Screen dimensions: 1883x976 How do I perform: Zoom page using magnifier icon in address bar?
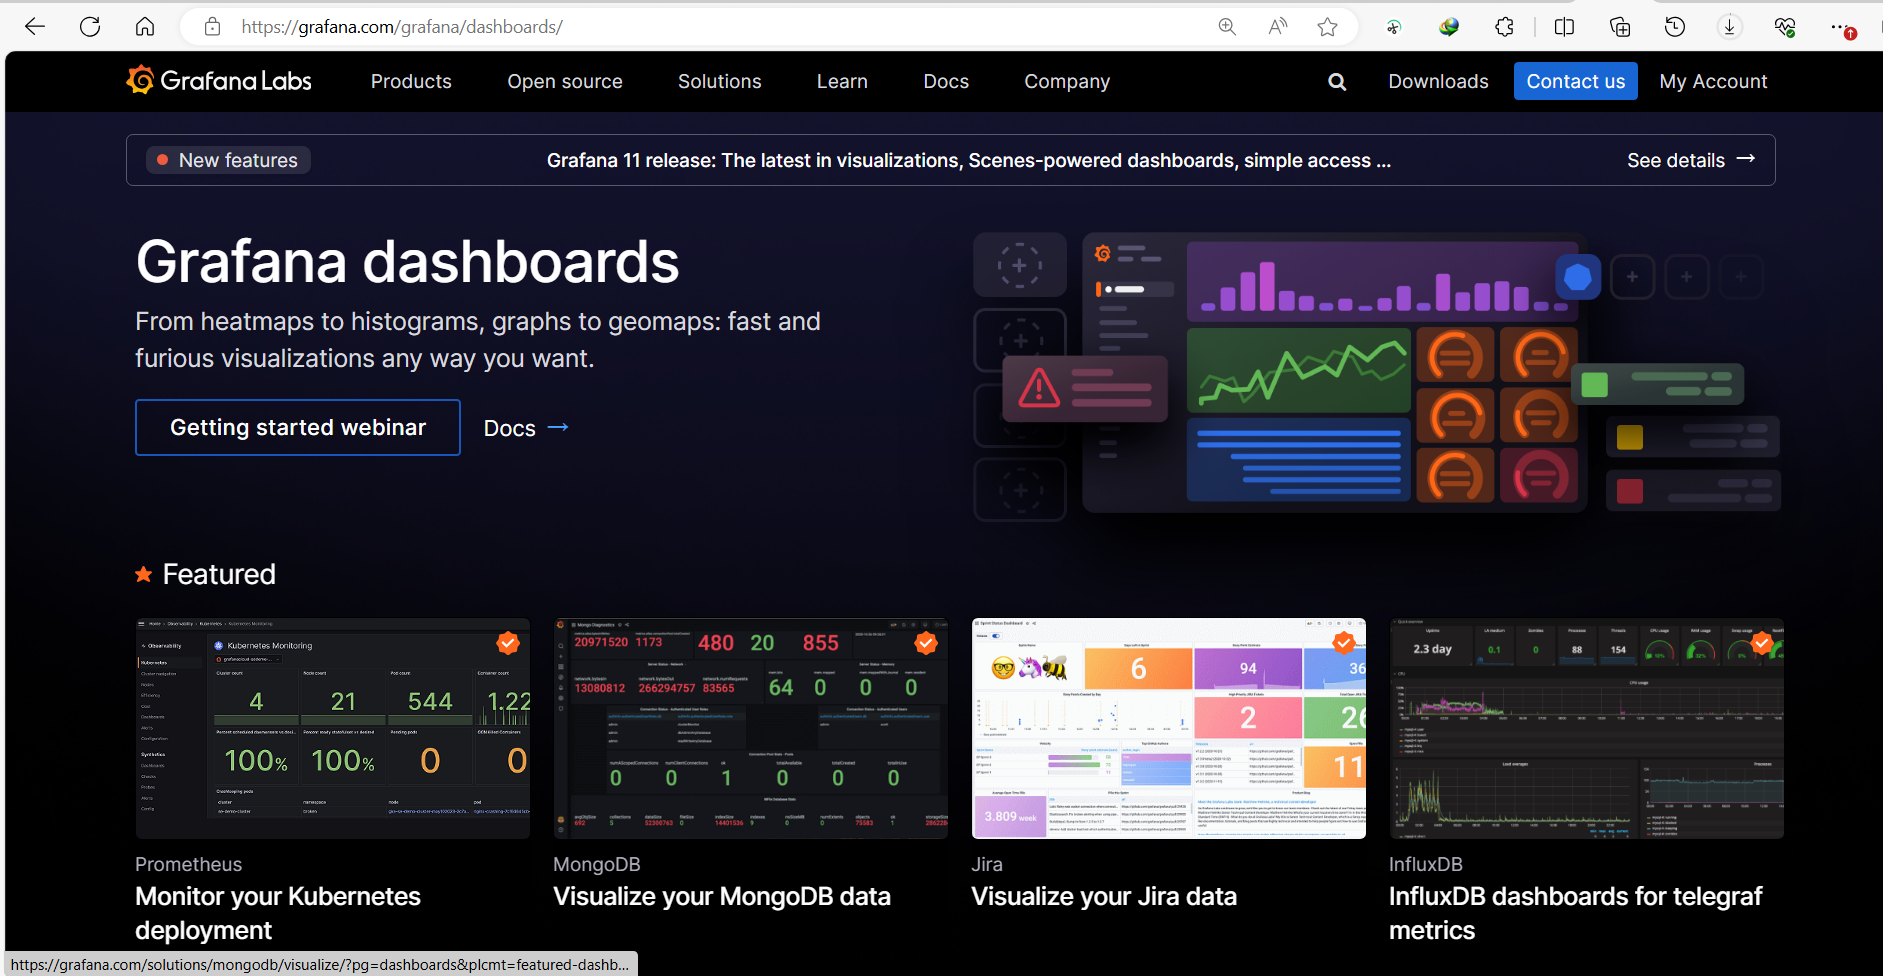point(1227,27)
